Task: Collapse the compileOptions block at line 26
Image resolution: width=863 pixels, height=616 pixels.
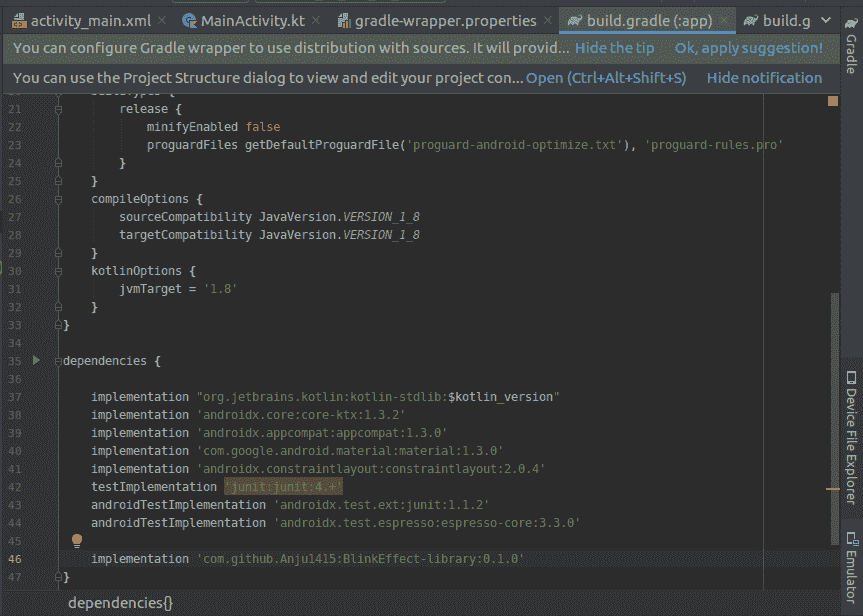Action: coord(59,199)
